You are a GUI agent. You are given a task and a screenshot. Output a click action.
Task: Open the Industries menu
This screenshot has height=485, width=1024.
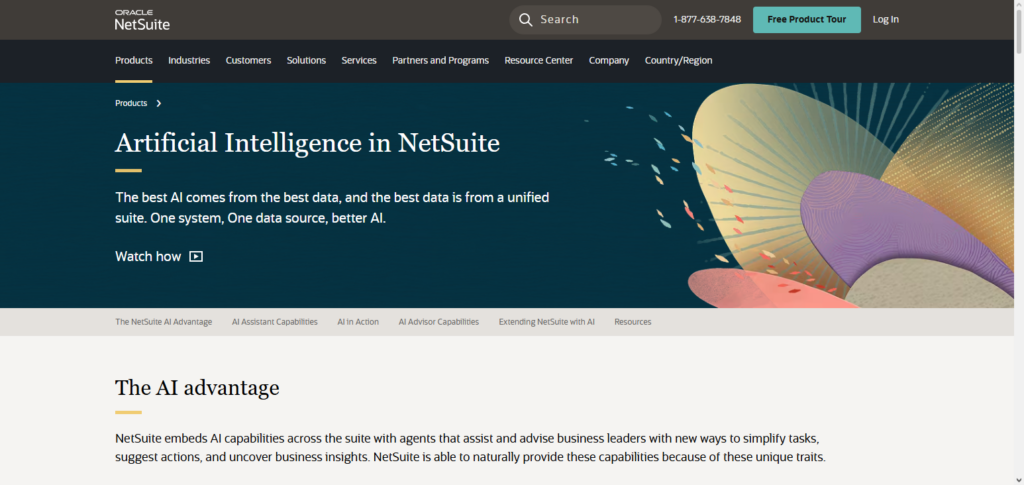pyautogui.click(x=189, y=60)
